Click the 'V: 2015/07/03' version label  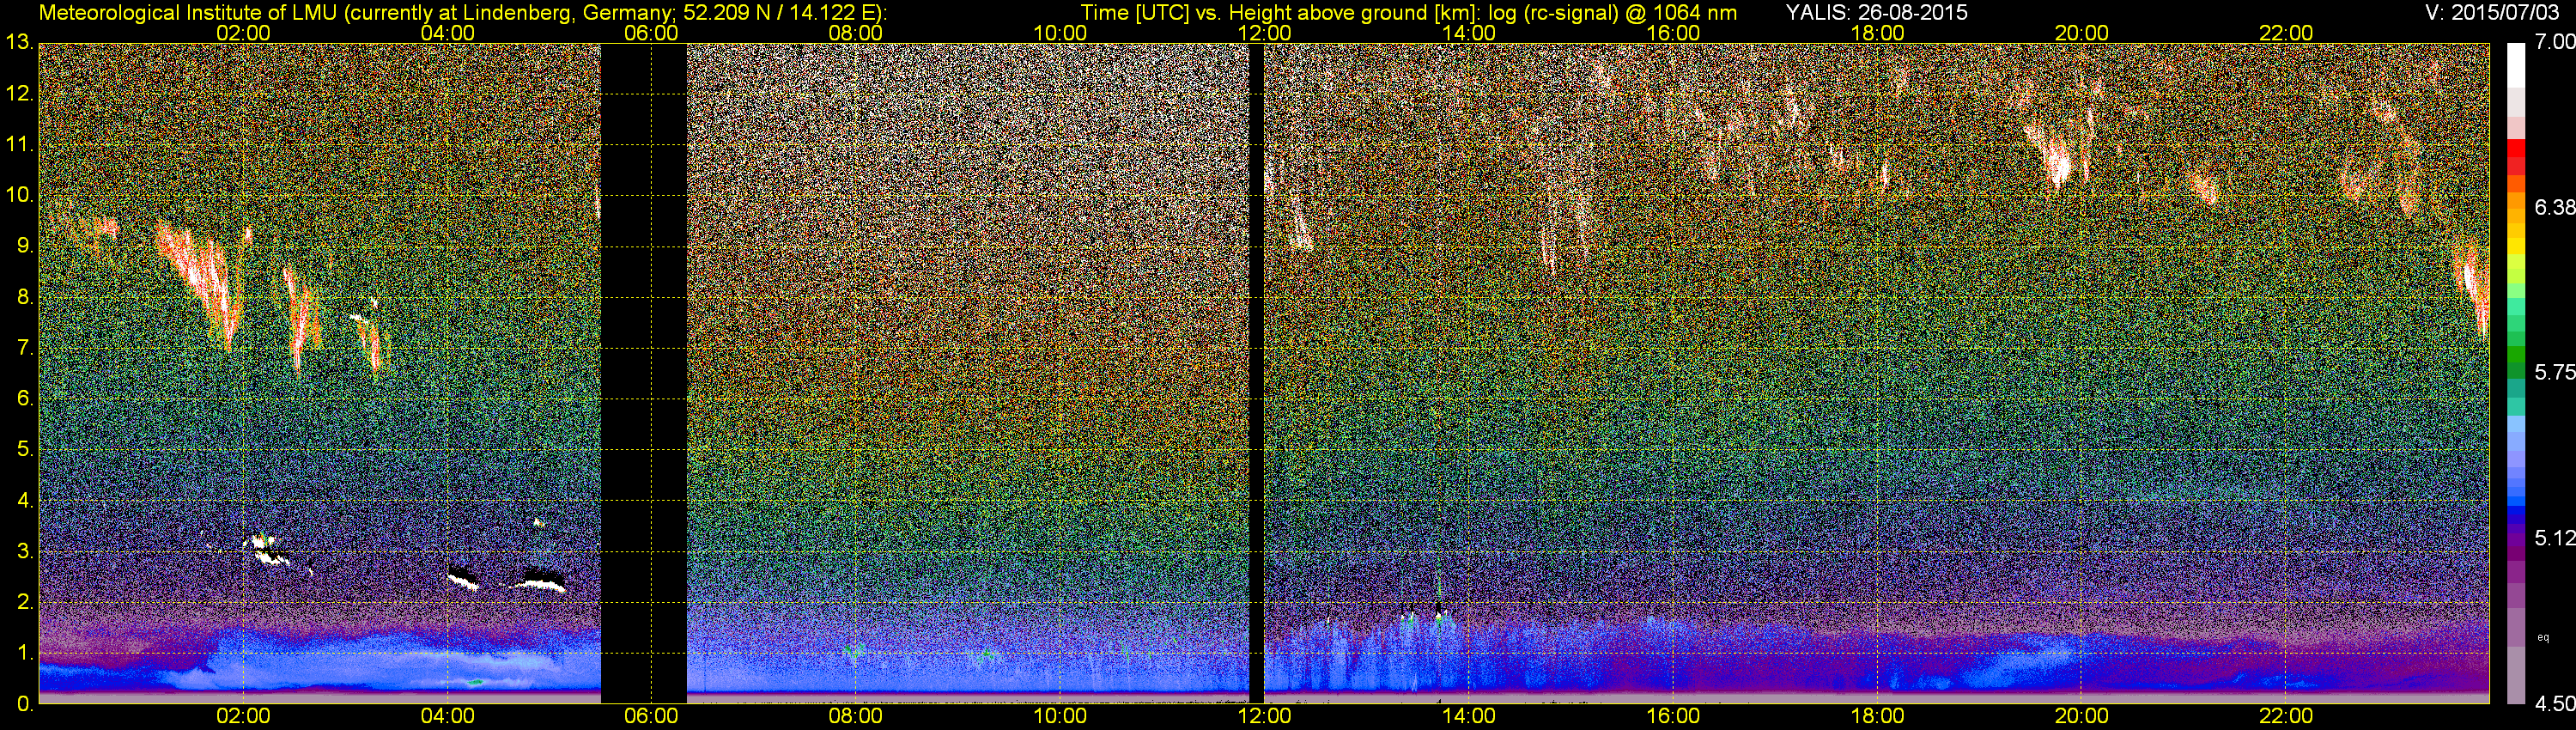(x=2490, y=12)
